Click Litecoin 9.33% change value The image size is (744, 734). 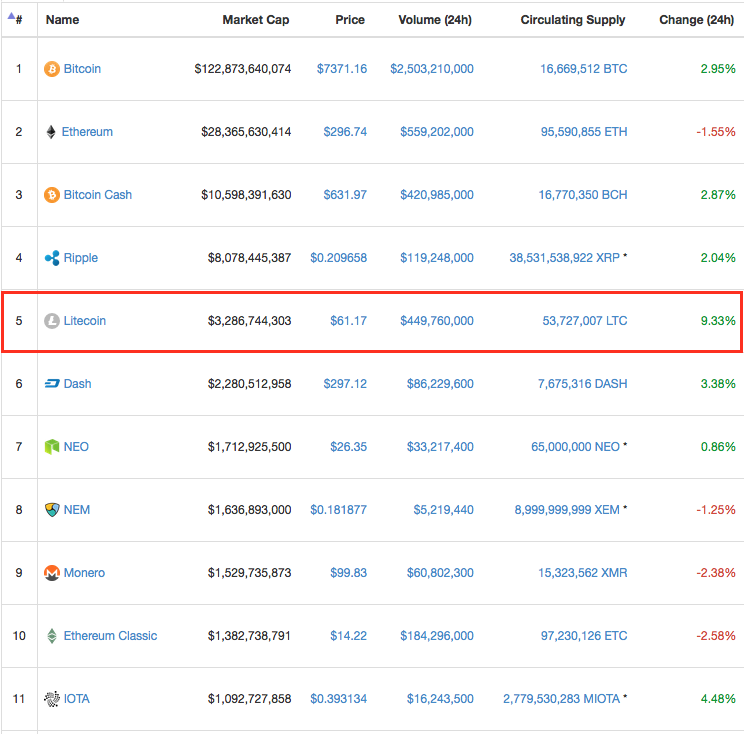[x=718, y=321]
